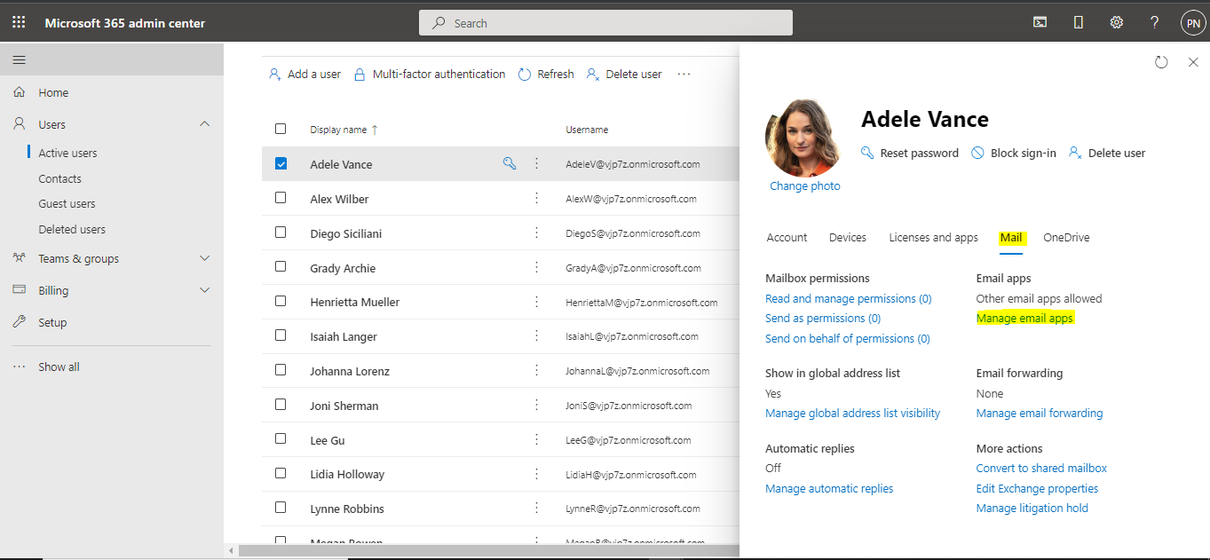Viewport: 1210px width, 560px height.
Task: Open Active users in sidebar
Action: tap(68, 153)
